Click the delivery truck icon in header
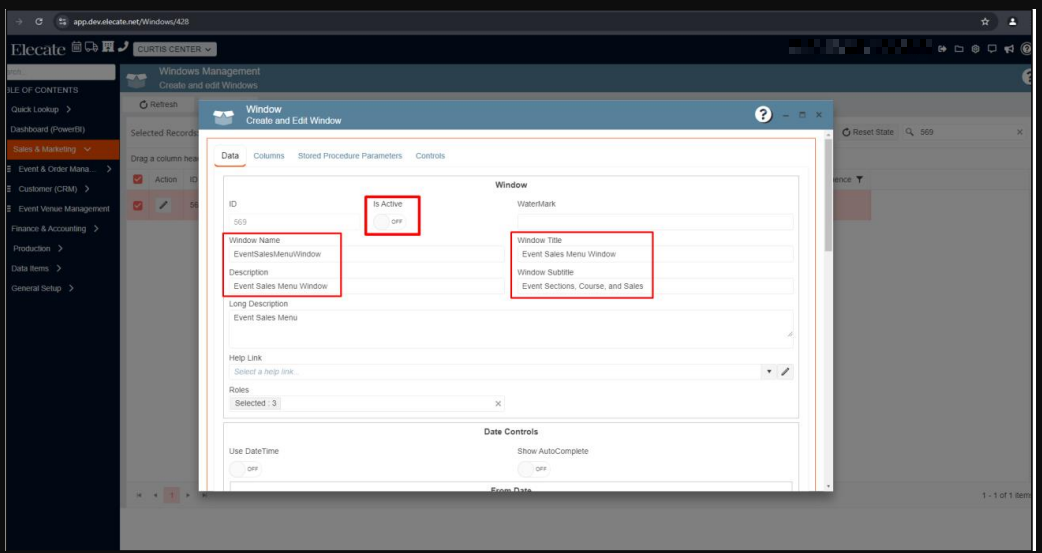The image size is (1042, 553). coord(91,47)
